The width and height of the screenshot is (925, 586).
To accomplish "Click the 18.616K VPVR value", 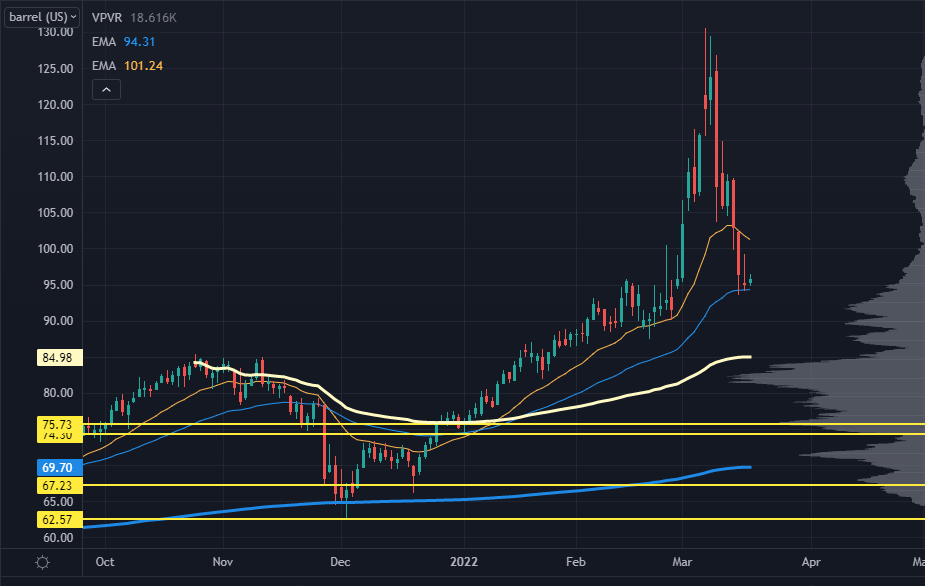I will [x=153, y=18].
